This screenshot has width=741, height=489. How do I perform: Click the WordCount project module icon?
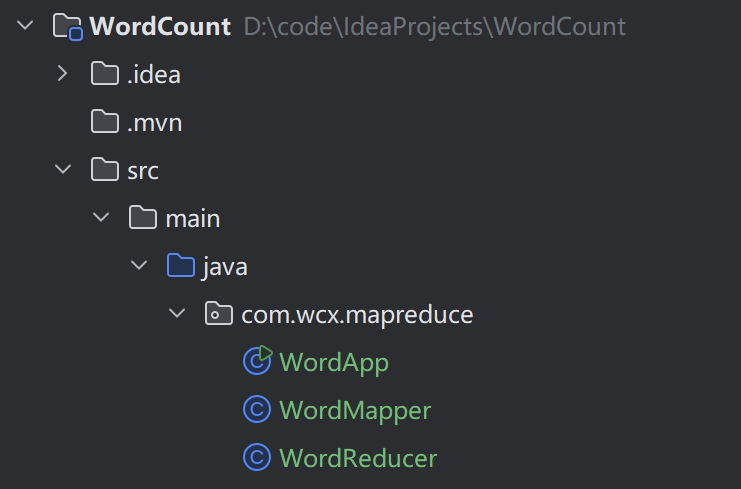pyautogui.click(x=68, y=26)
